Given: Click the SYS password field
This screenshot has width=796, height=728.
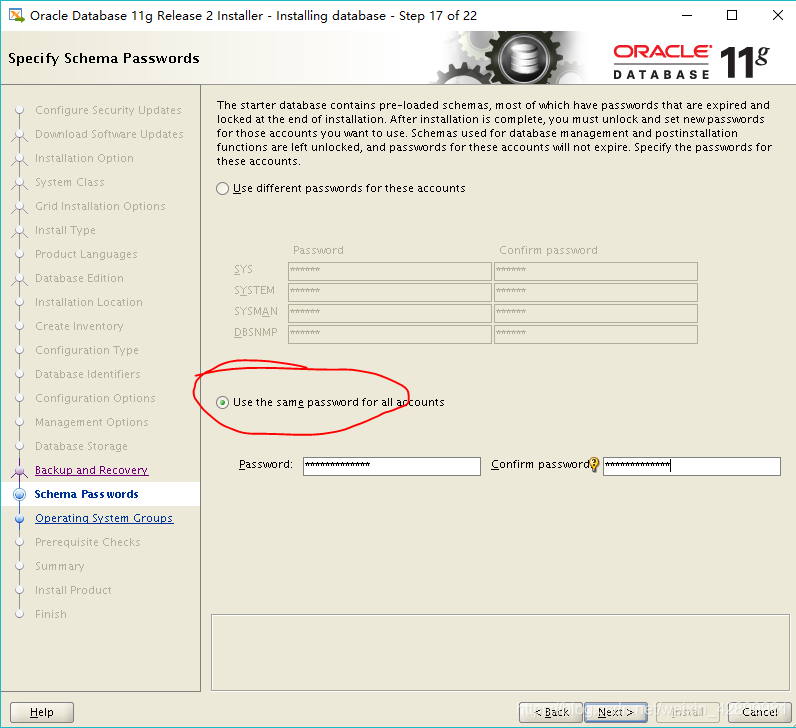Looking at the screenshot, I should click(390, 272).
